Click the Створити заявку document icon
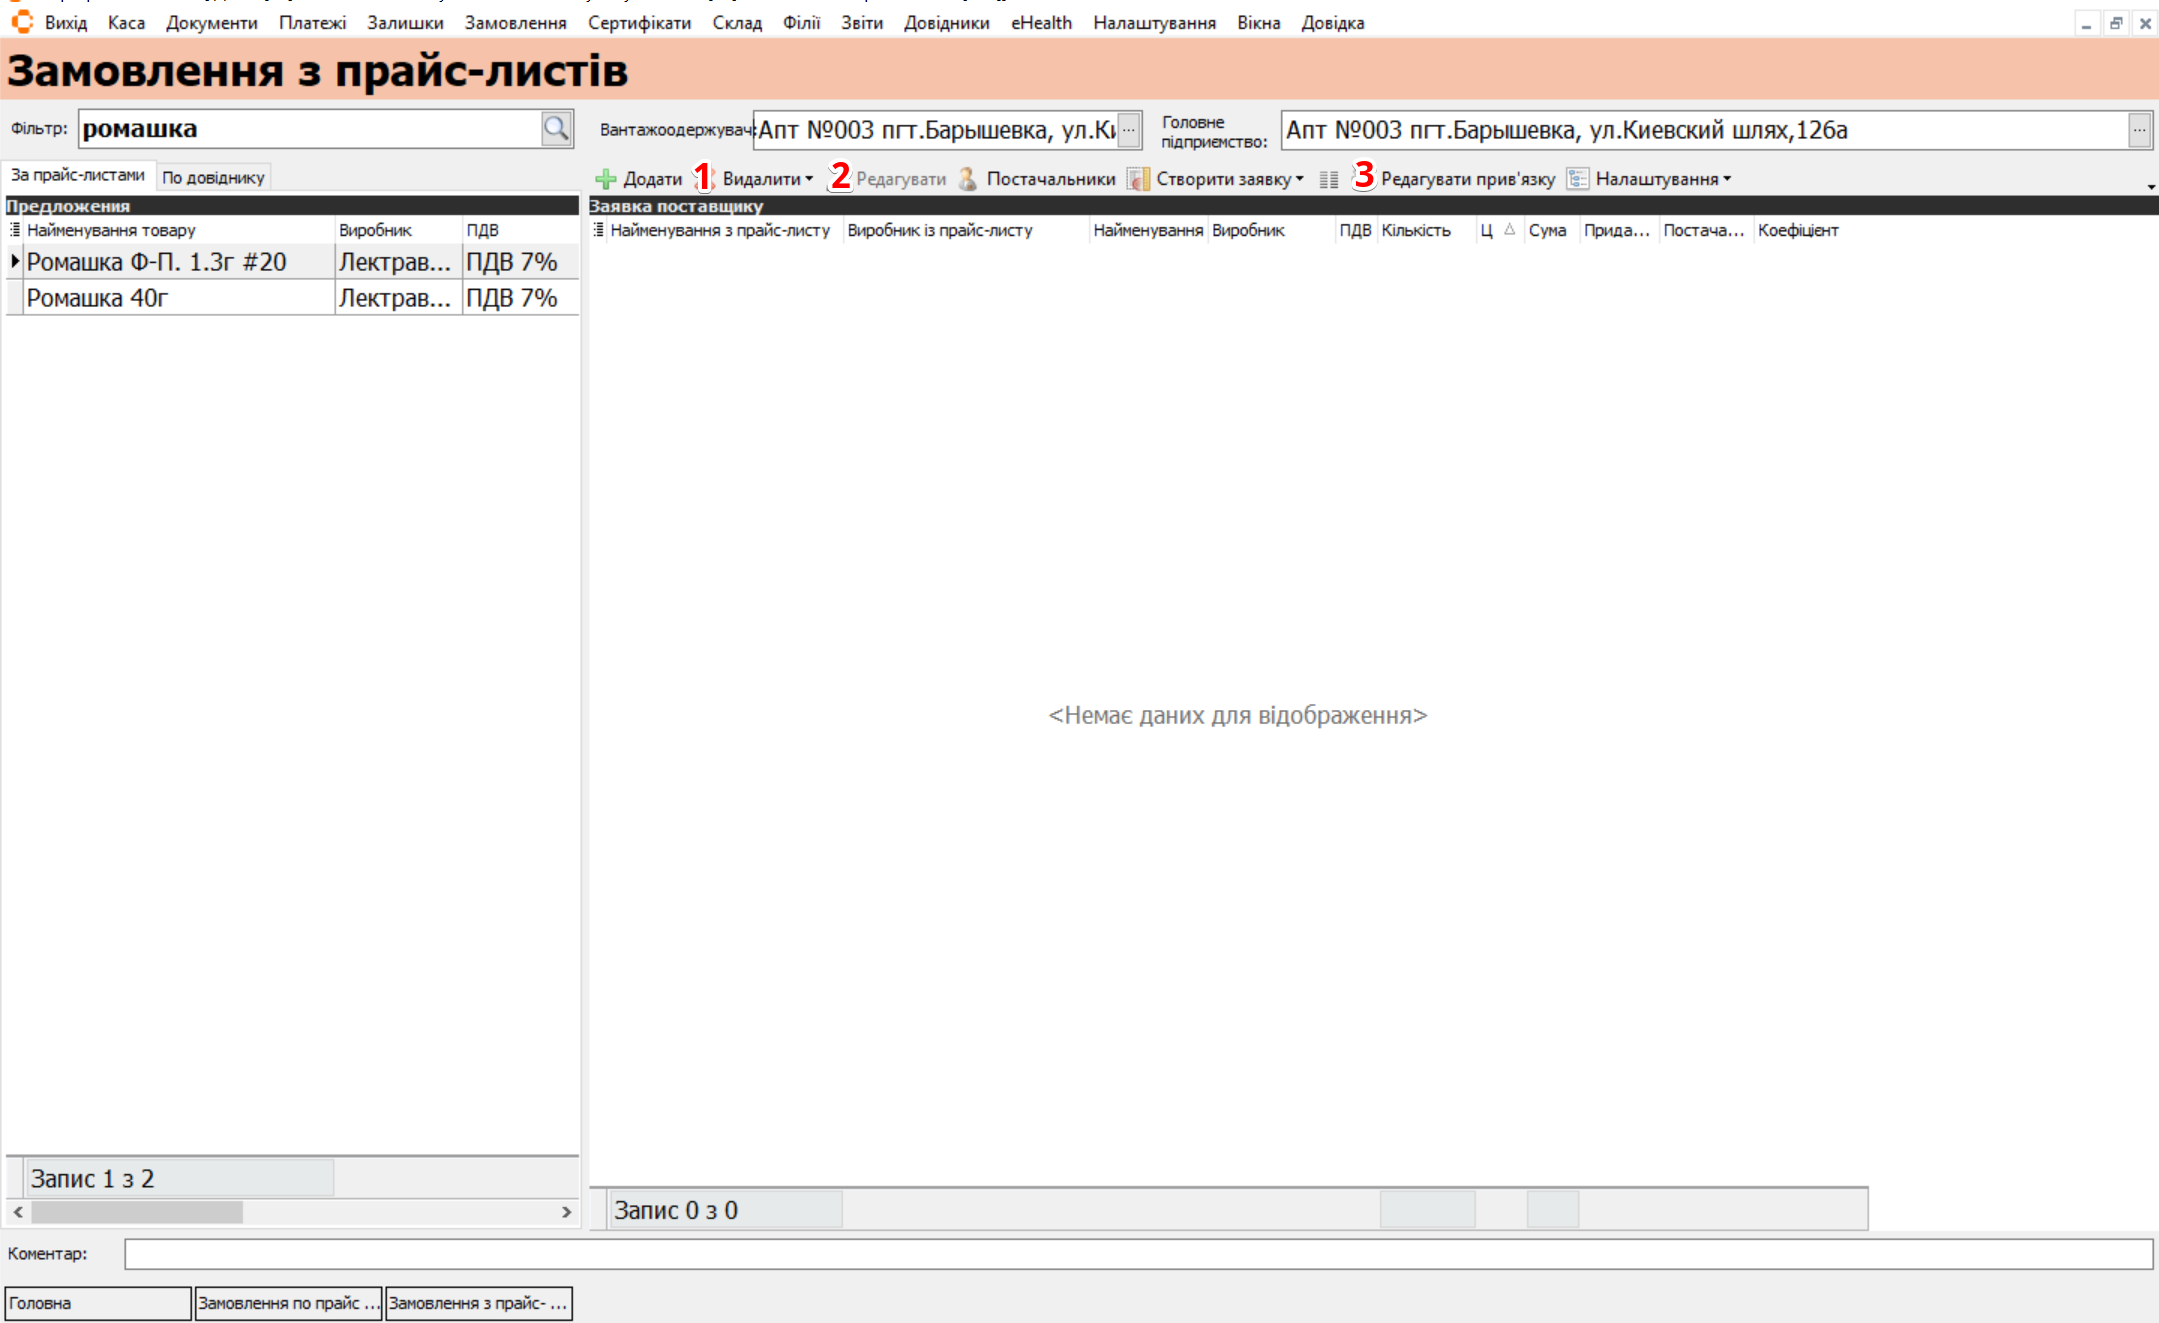This screenshot has height=1323, width=2159. click(x=1138, y=179)
